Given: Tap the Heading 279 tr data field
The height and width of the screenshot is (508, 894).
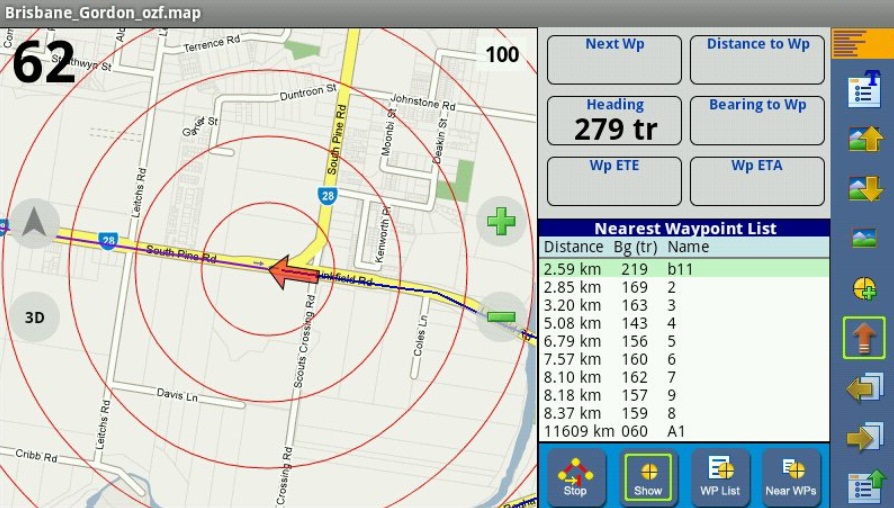Looking at the screenshot, I should click(x=615, y=121).
